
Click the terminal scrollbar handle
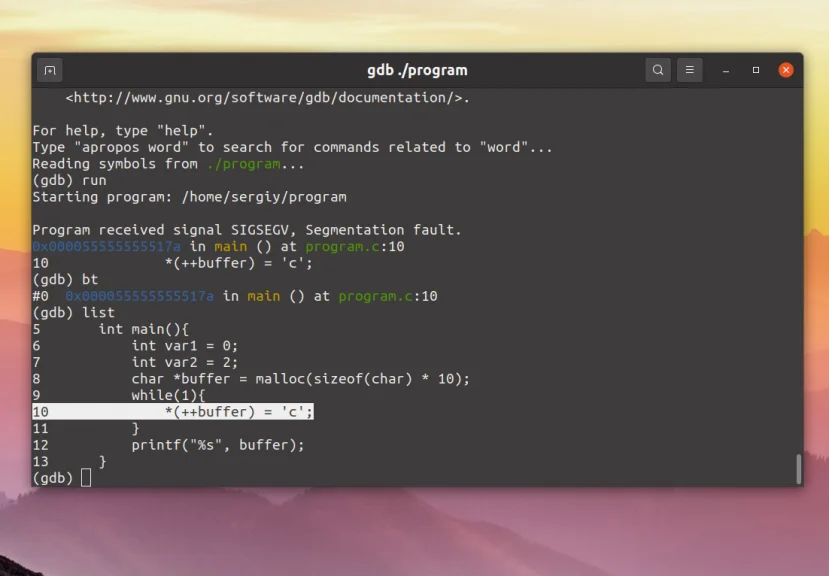(x=798, y=469)
